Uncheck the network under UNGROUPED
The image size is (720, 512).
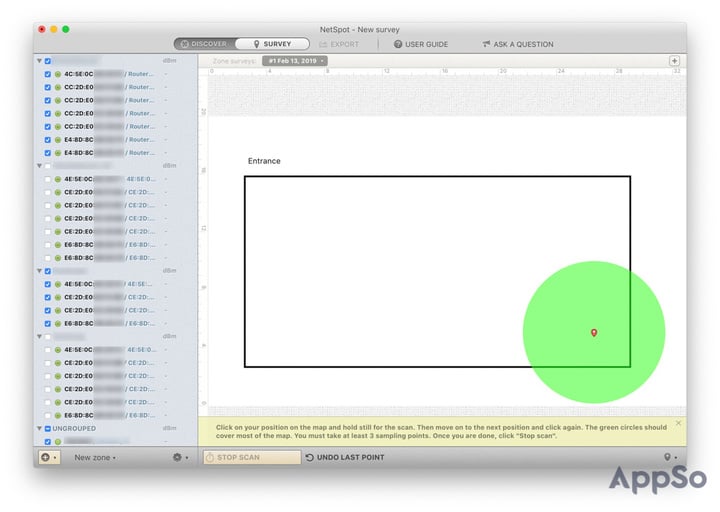click(48, 442)
